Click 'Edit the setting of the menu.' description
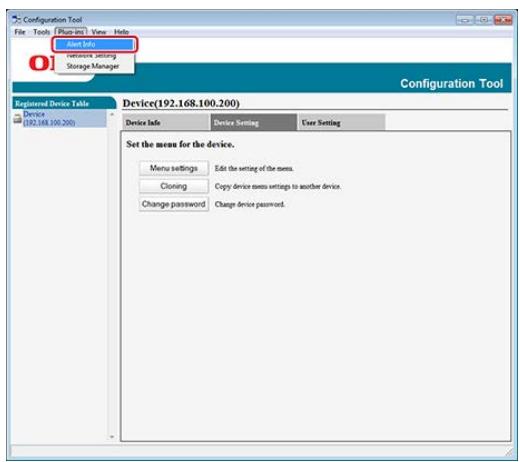Screen dimensions: 520x462 [254, 168]
